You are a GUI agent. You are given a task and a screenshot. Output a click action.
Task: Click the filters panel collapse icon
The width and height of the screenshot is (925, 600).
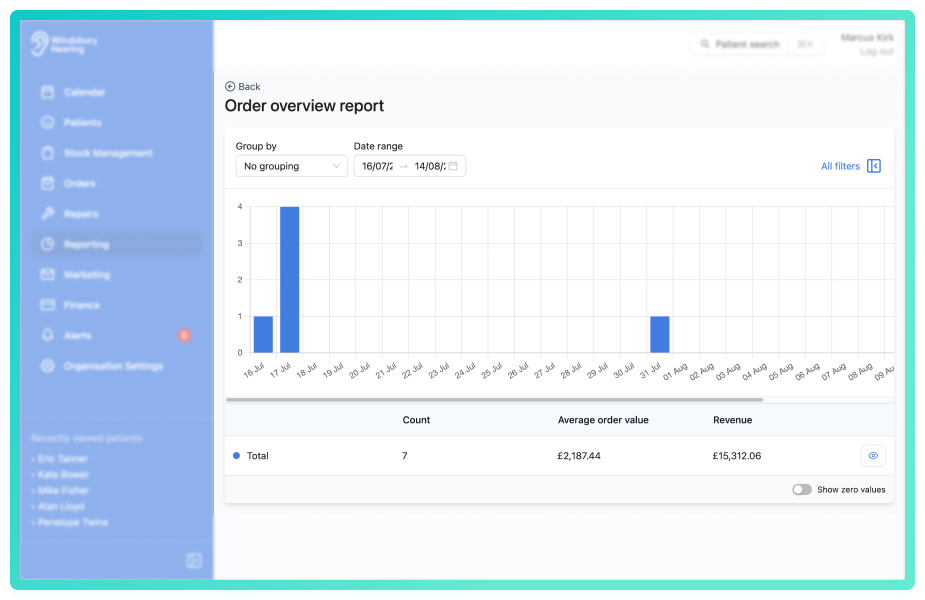tap(874, 166)
